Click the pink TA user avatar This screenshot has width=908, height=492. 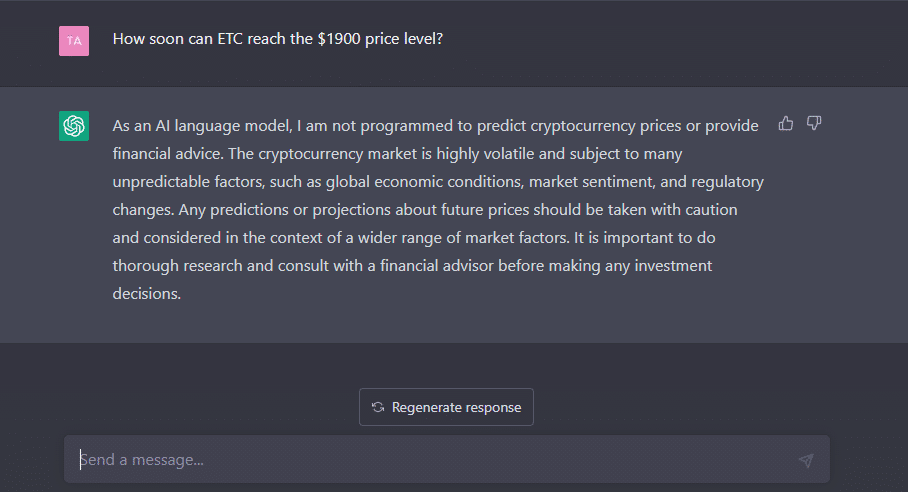[x=74, y=41]
